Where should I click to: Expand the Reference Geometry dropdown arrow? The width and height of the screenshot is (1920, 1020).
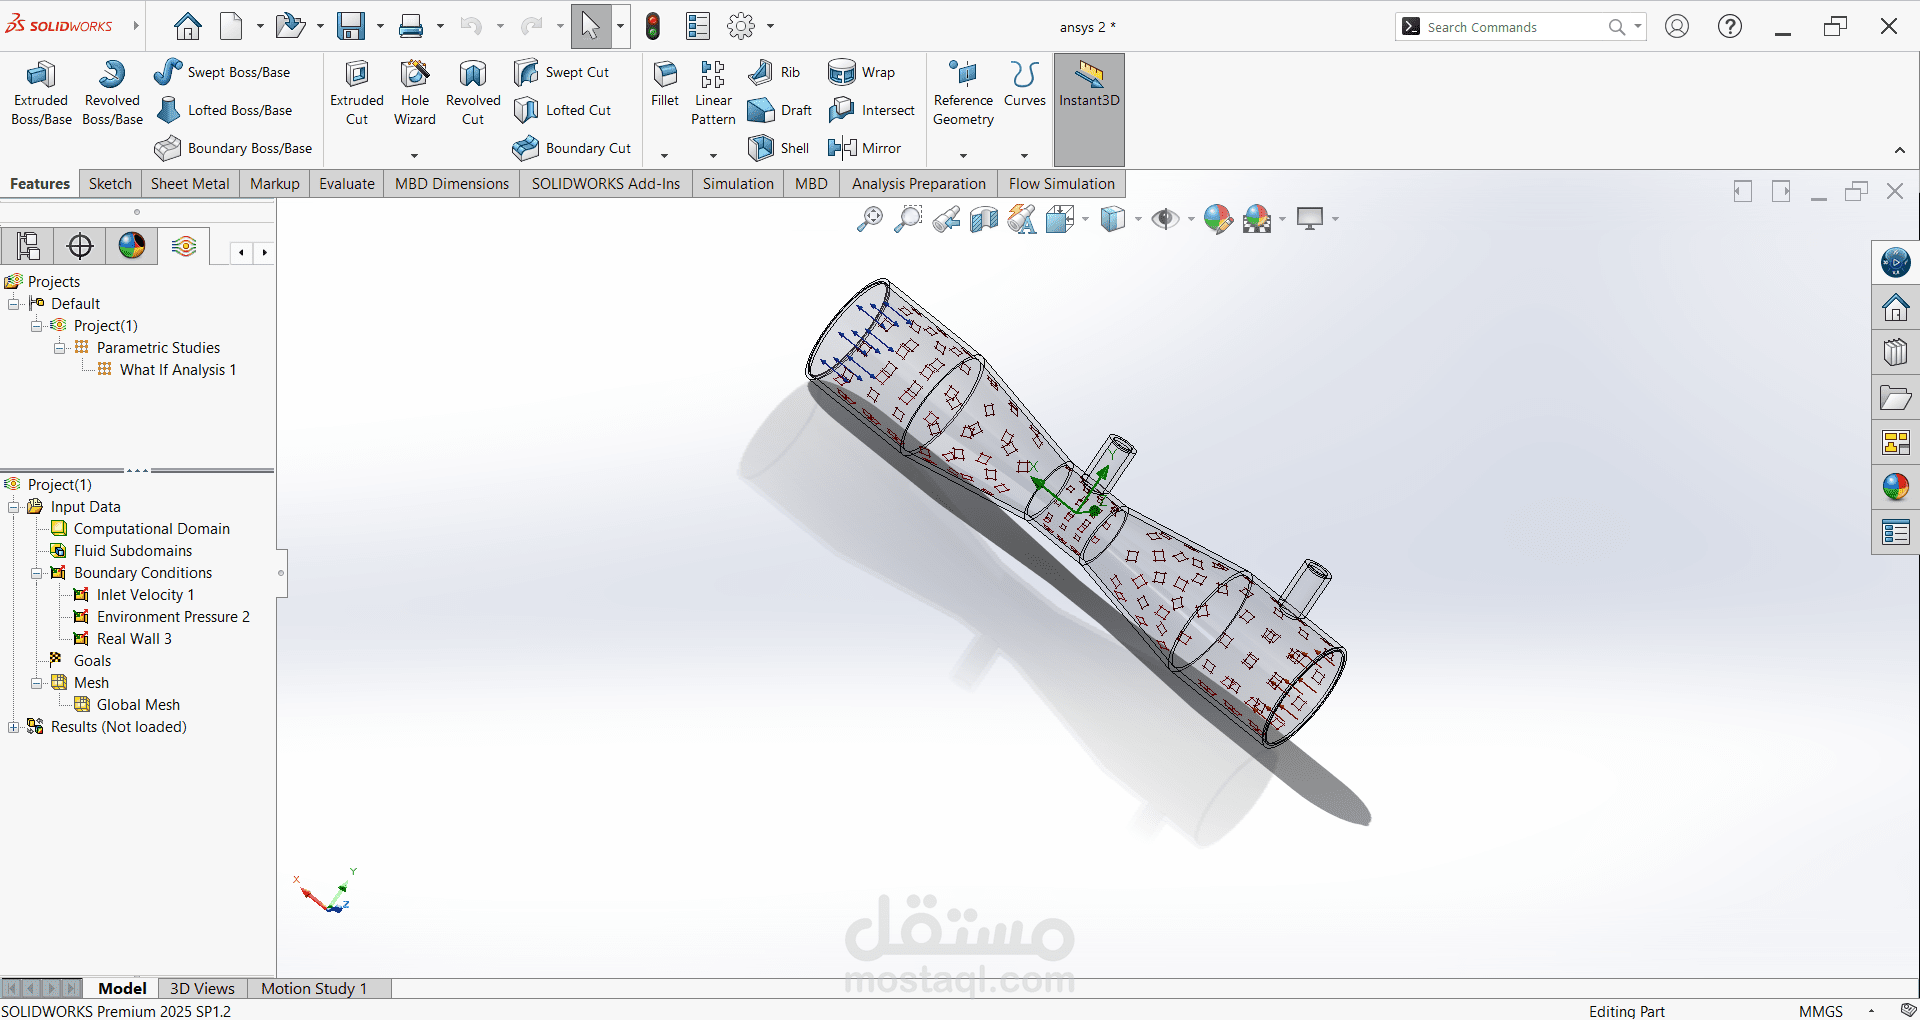[963, 155]
